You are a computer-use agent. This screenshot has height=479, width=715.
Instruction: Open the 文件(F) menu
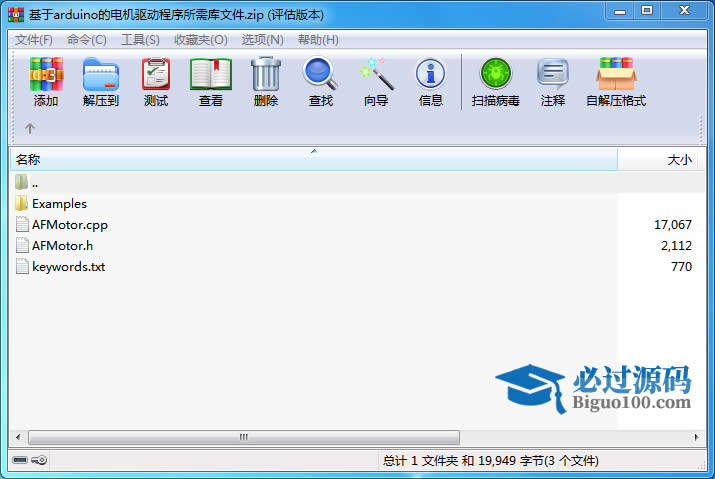tap(34, 40)
